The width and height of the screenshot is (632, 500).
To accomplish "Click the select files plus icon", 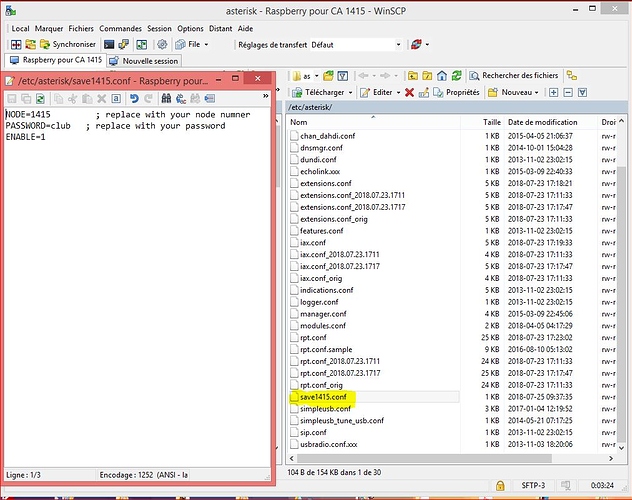I will coord(553,93).
